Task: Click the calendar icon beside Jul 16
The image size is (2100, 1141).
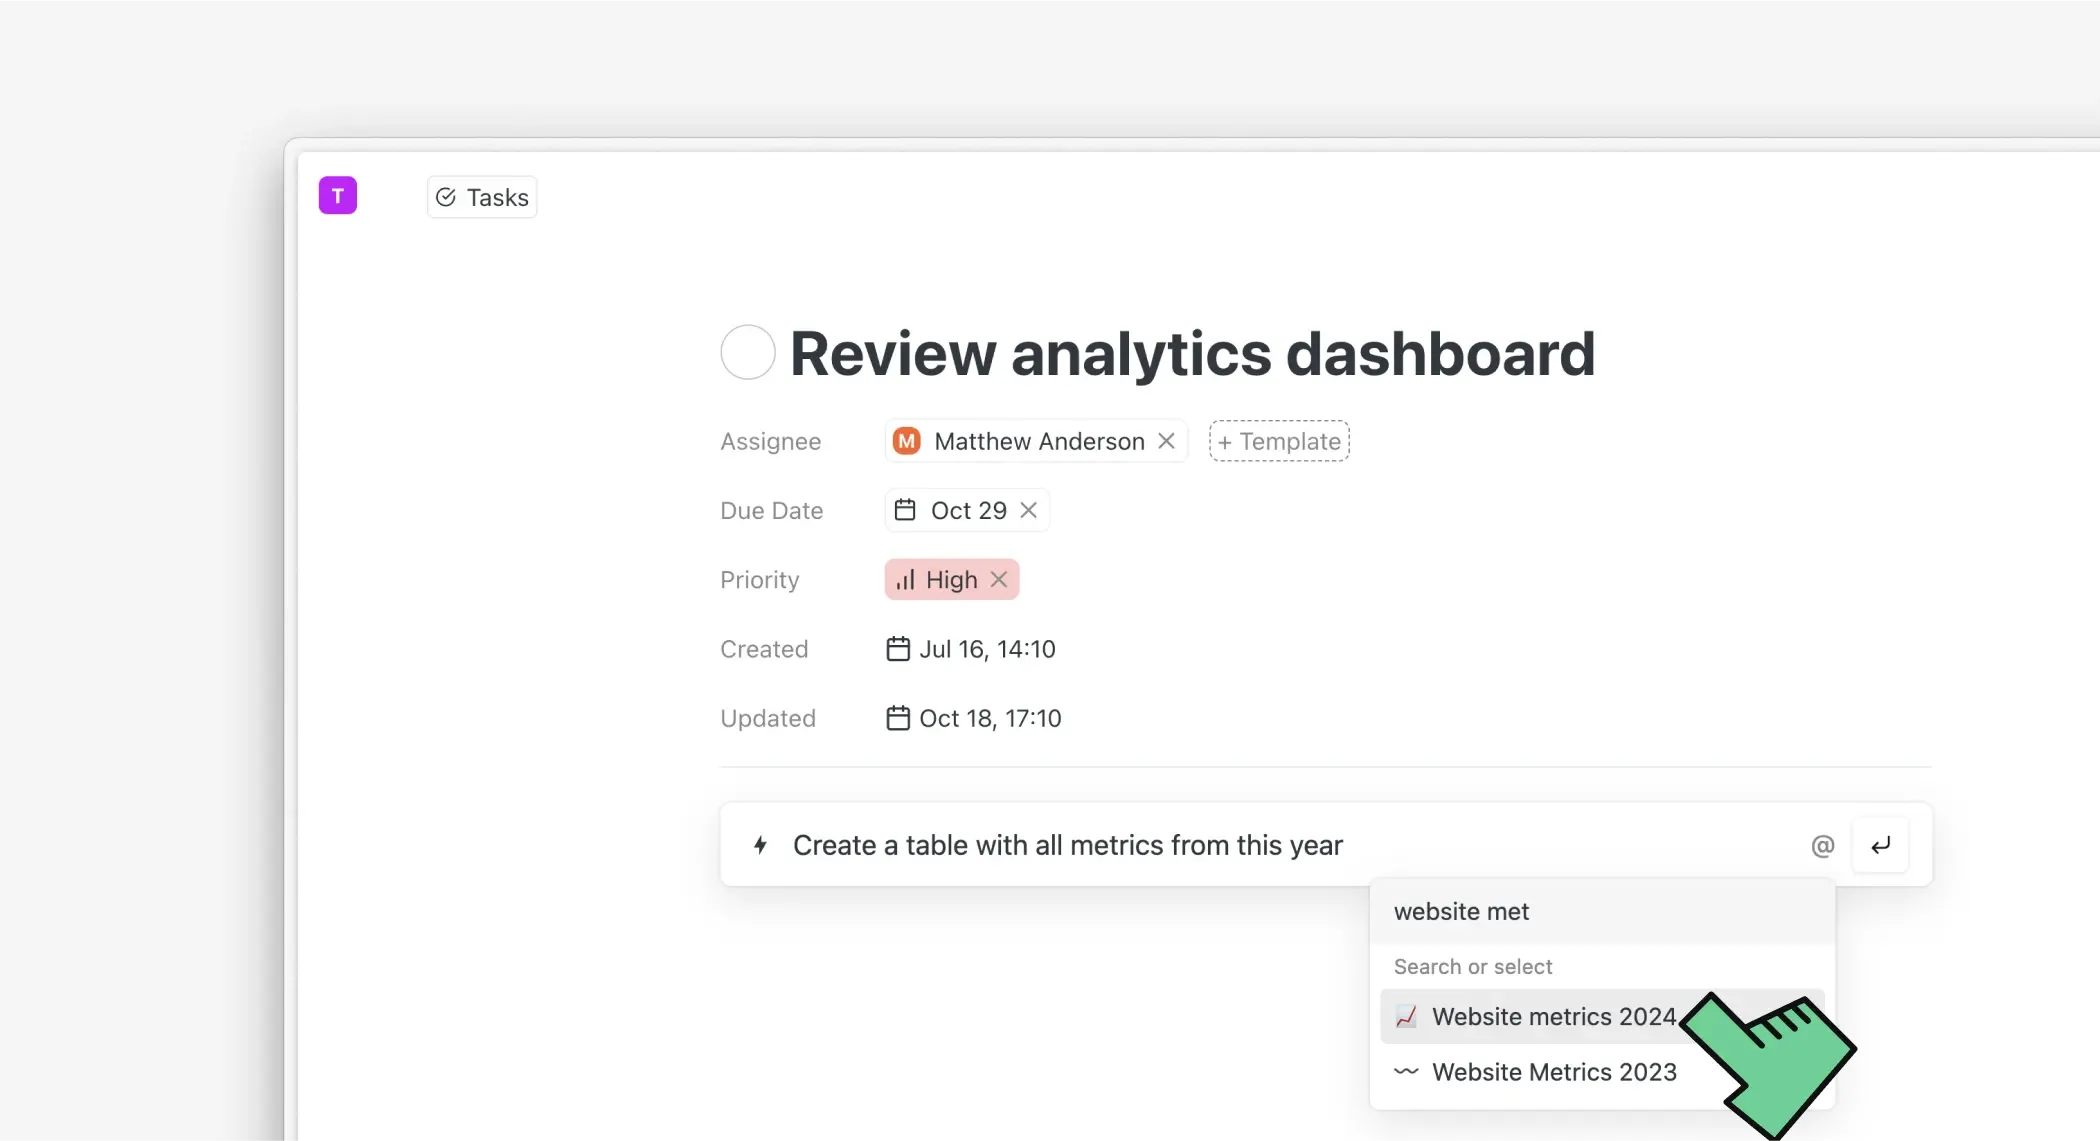Action: 898,649
